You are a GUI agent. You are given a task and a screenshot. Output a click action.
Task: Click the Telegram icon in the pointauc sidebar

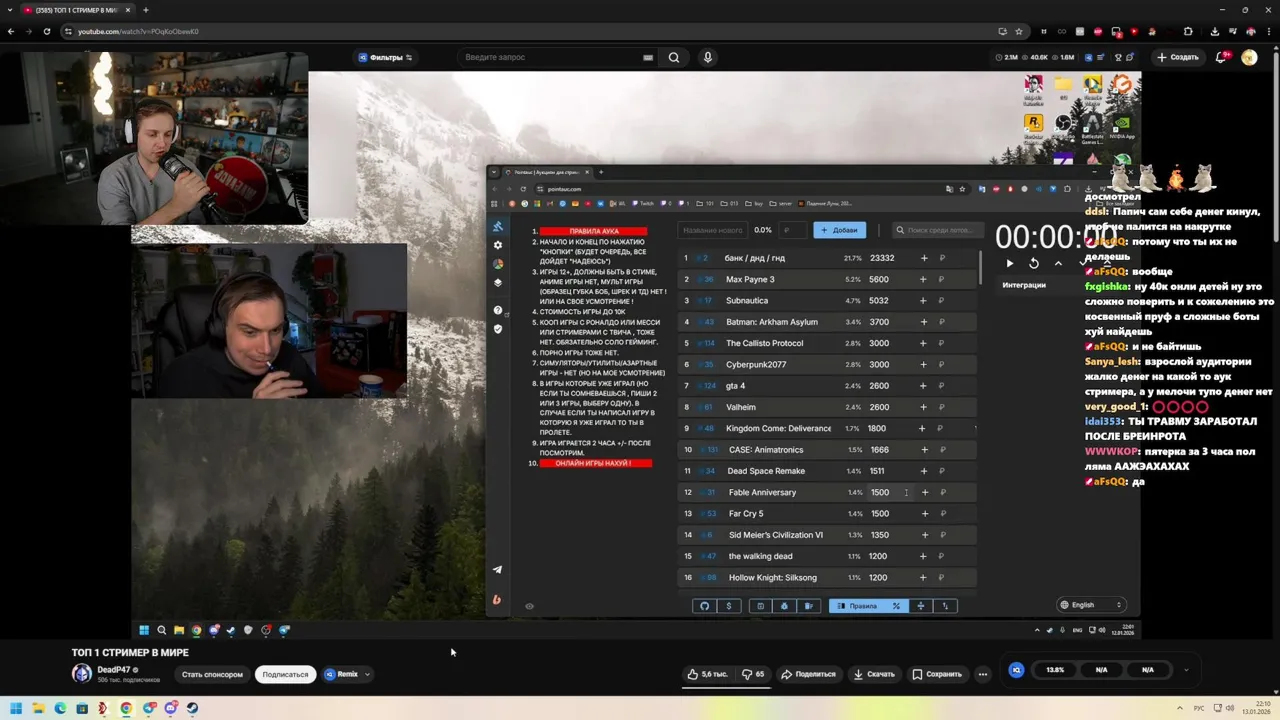497,570
